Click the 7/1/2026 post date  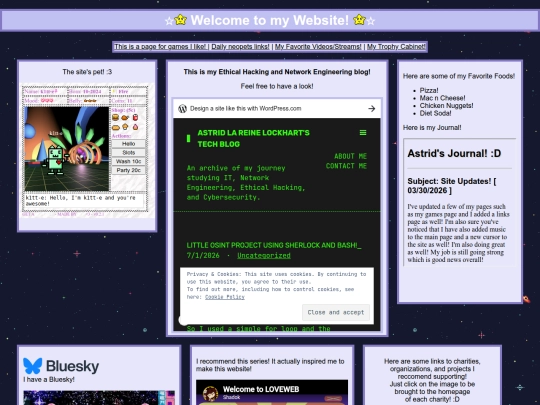click(x=203, y=256)
